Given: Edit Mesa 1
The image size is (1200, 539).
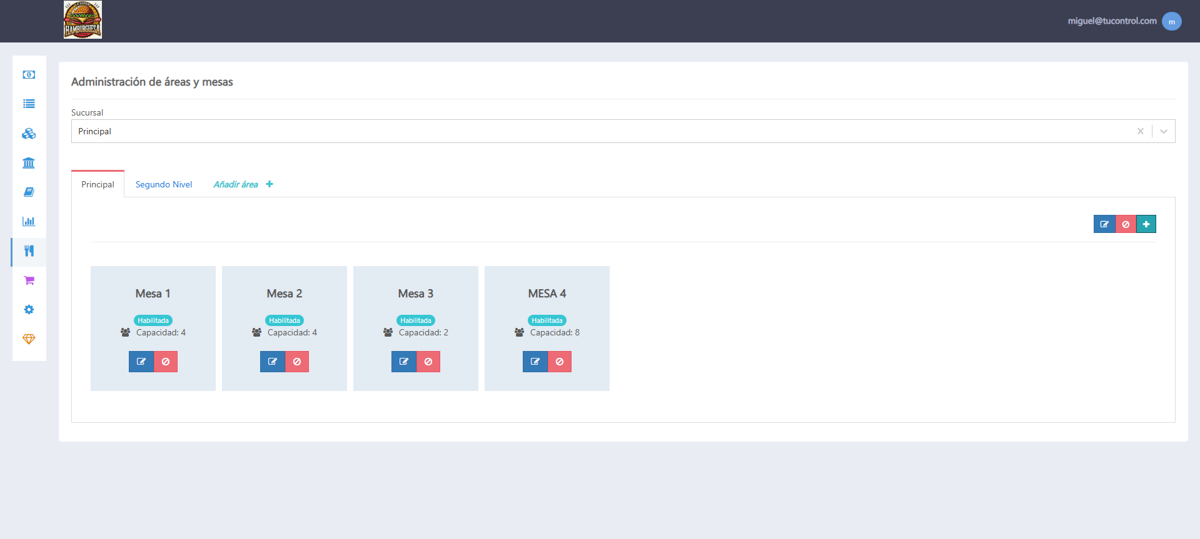Looking at the screenshot, I should [x=141, y=361].
